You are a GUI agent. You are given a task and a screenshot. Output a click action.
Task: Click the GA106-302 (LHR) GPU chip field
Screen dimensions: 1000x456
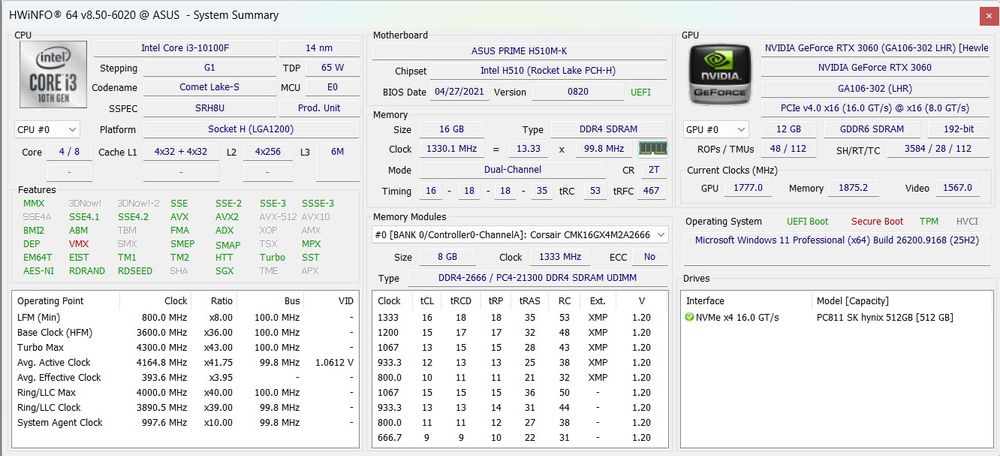(x=874, y=88)
